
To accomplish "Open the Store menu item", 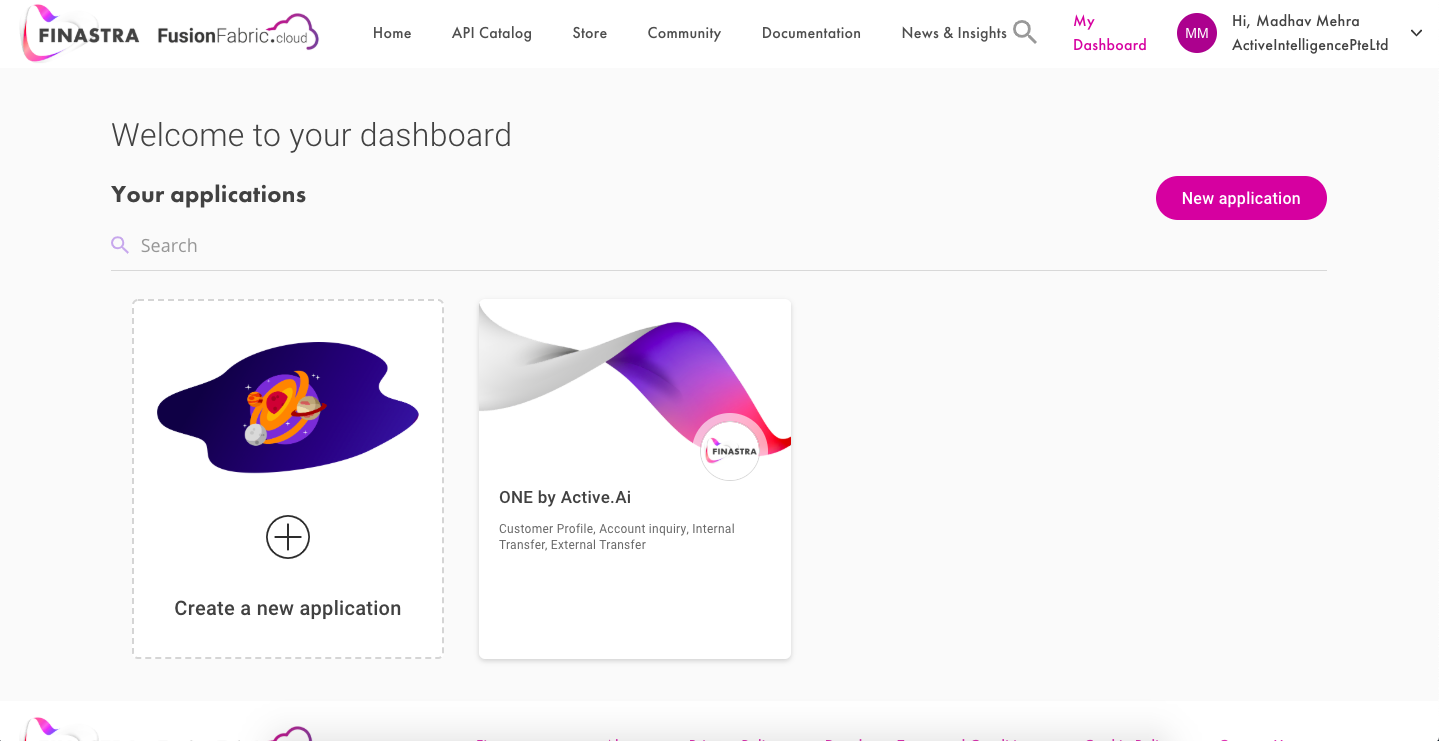I will coord(590,33).
